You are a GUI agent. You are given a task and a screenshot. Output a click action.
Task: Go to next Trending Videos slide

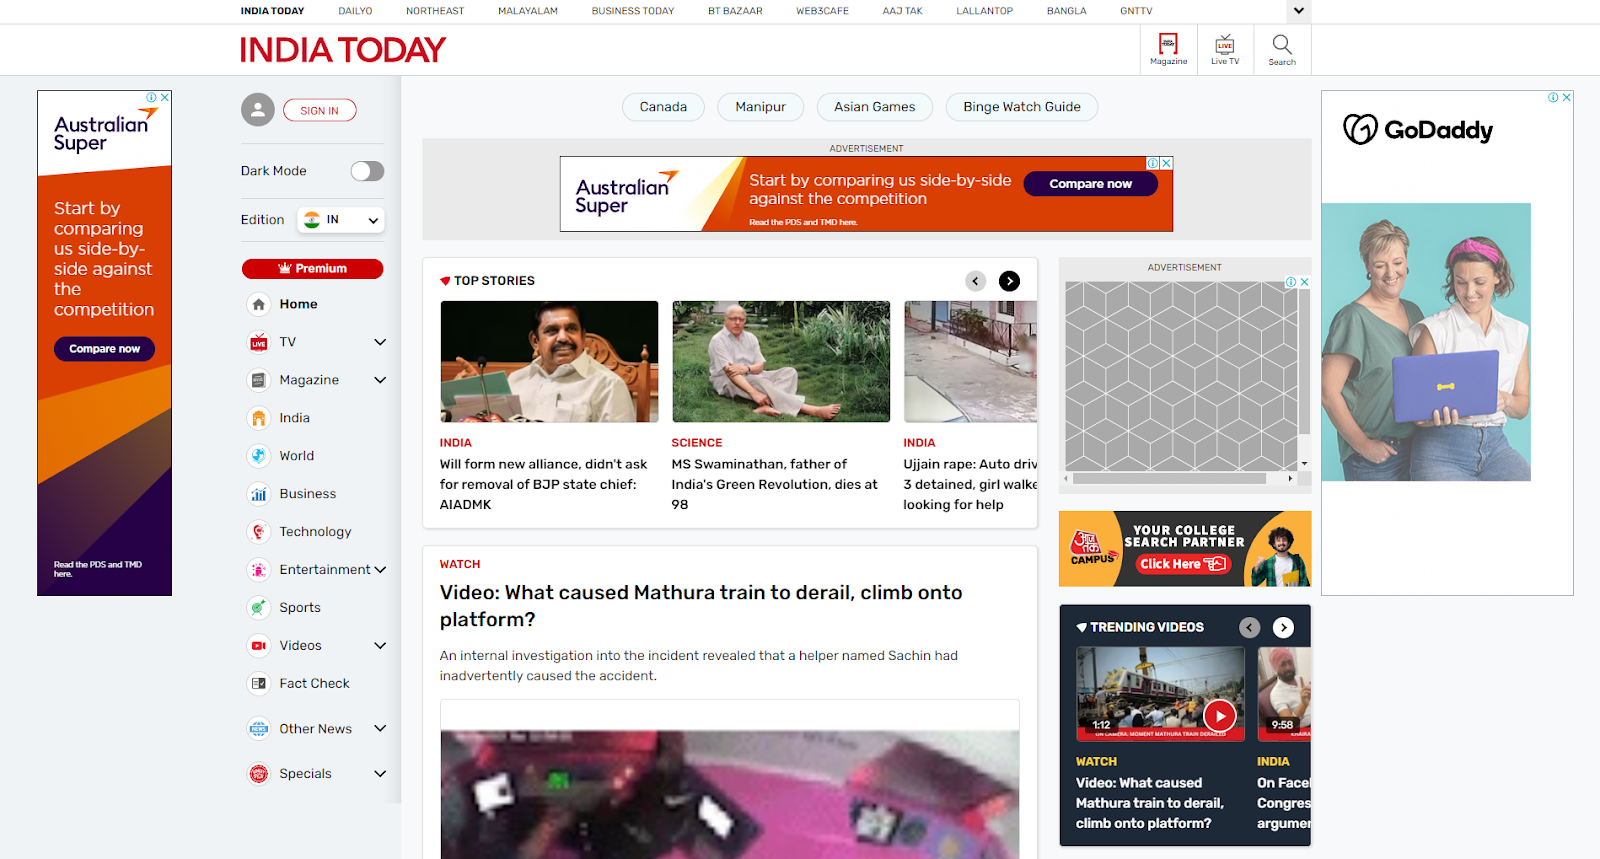1284,627
